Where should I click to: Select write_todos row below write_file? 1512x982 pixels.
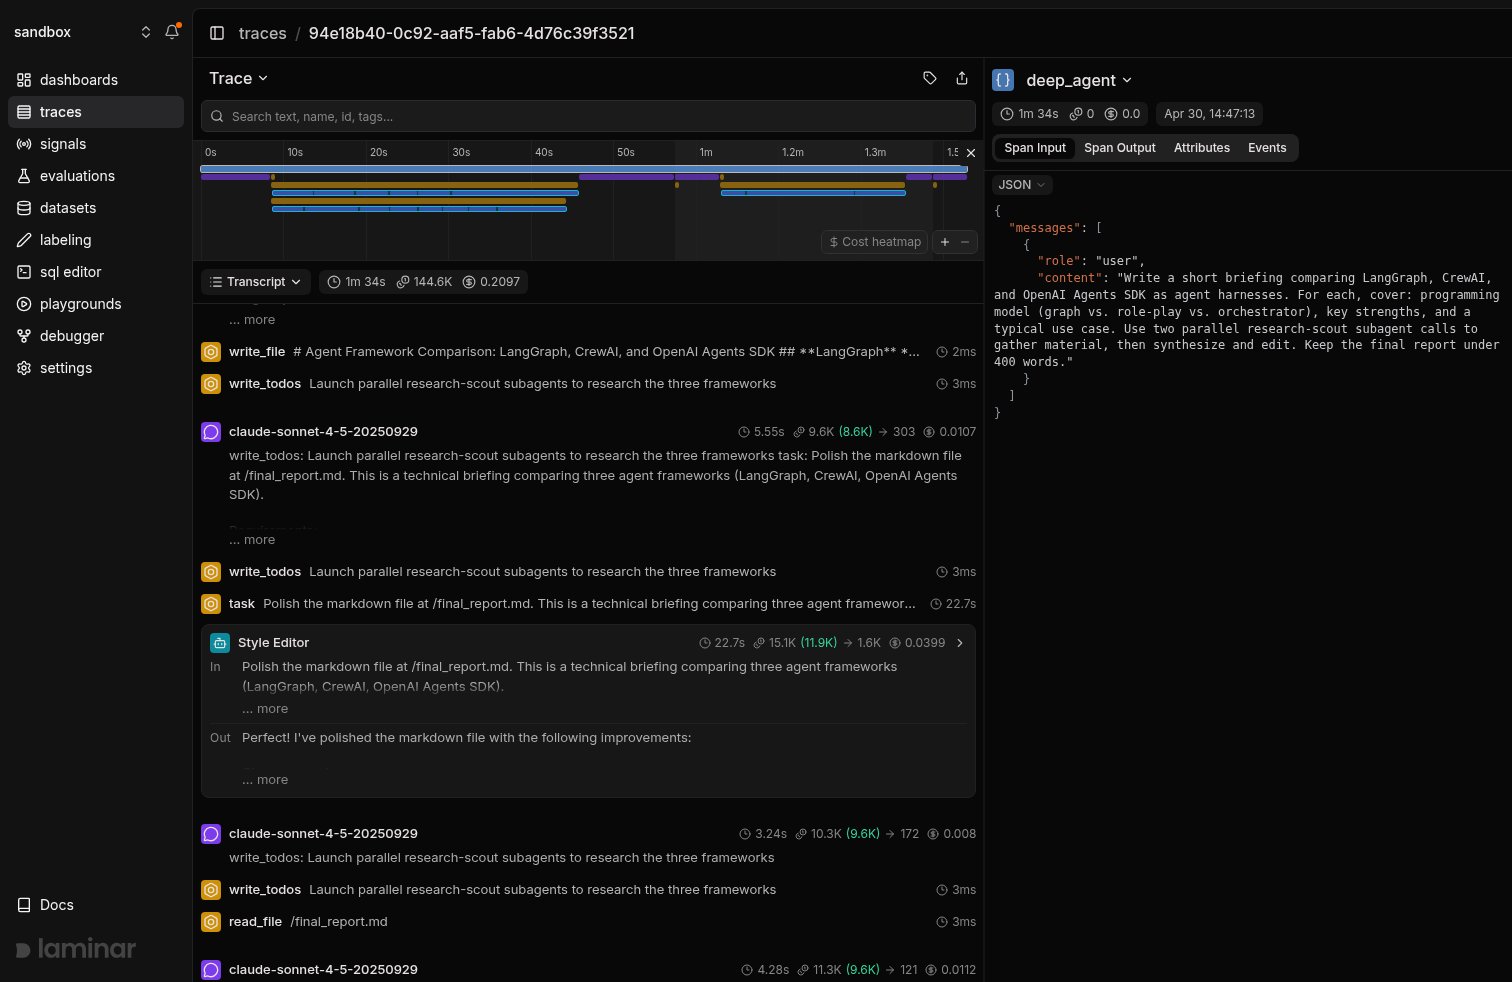tap(588, 384)
